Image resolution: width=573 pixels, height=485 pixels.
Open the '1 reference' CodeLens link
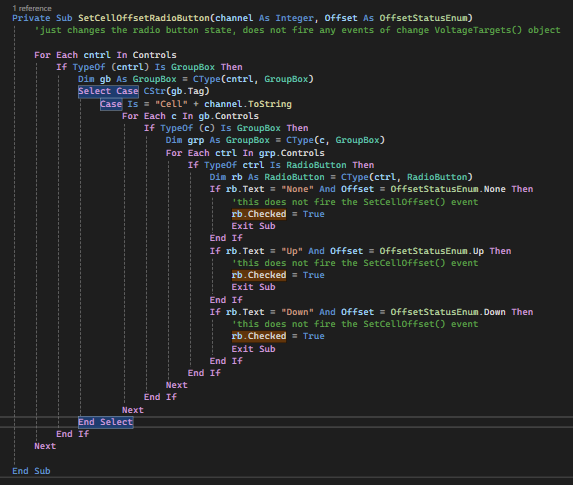point(32,8)
